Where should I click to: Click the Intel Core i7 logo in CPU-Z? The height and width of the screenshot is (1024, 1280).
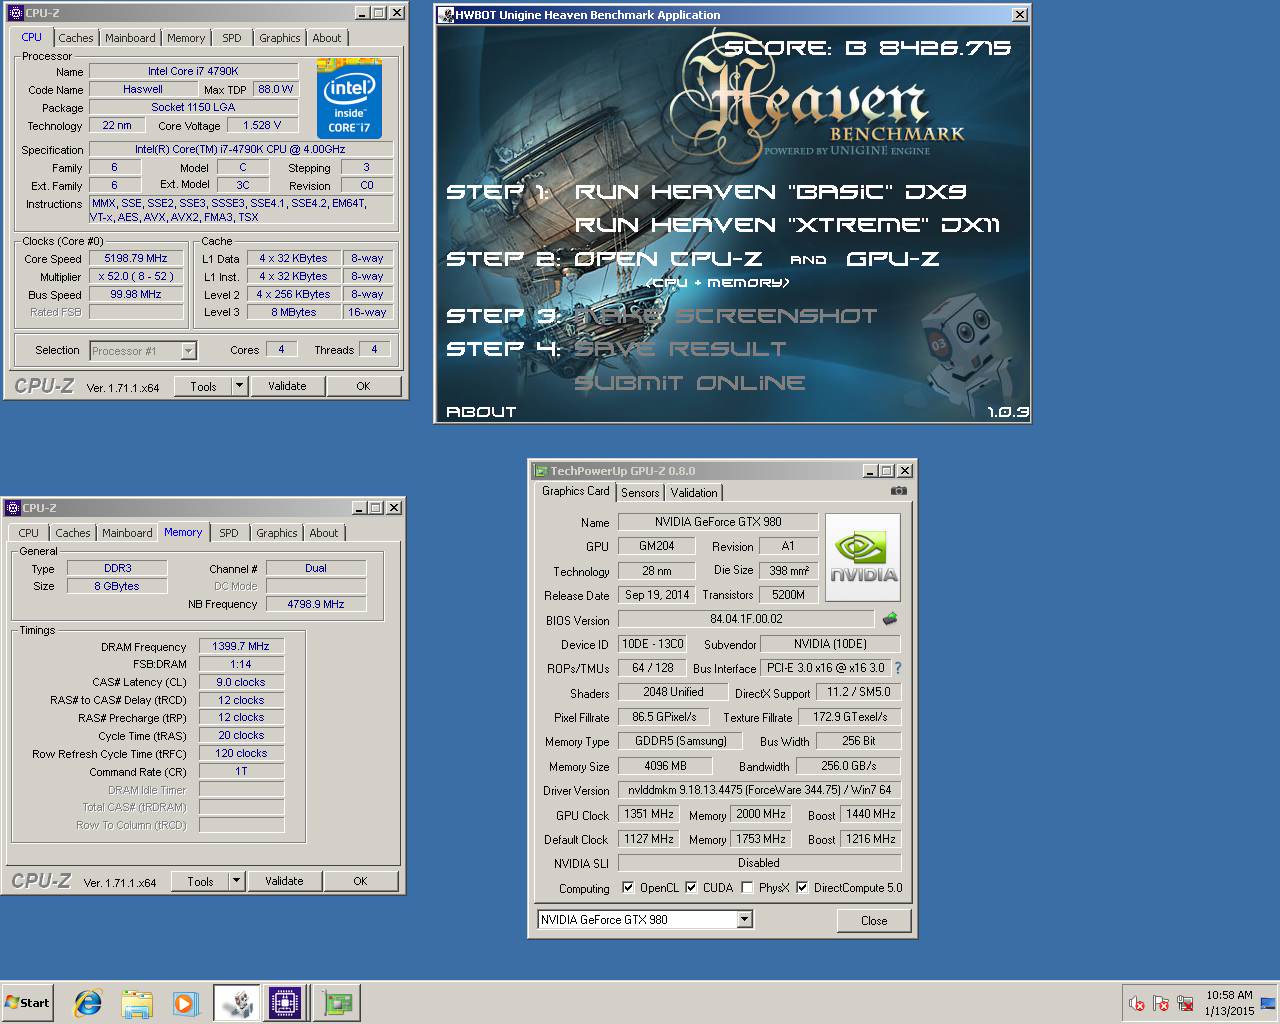point(349,98)
